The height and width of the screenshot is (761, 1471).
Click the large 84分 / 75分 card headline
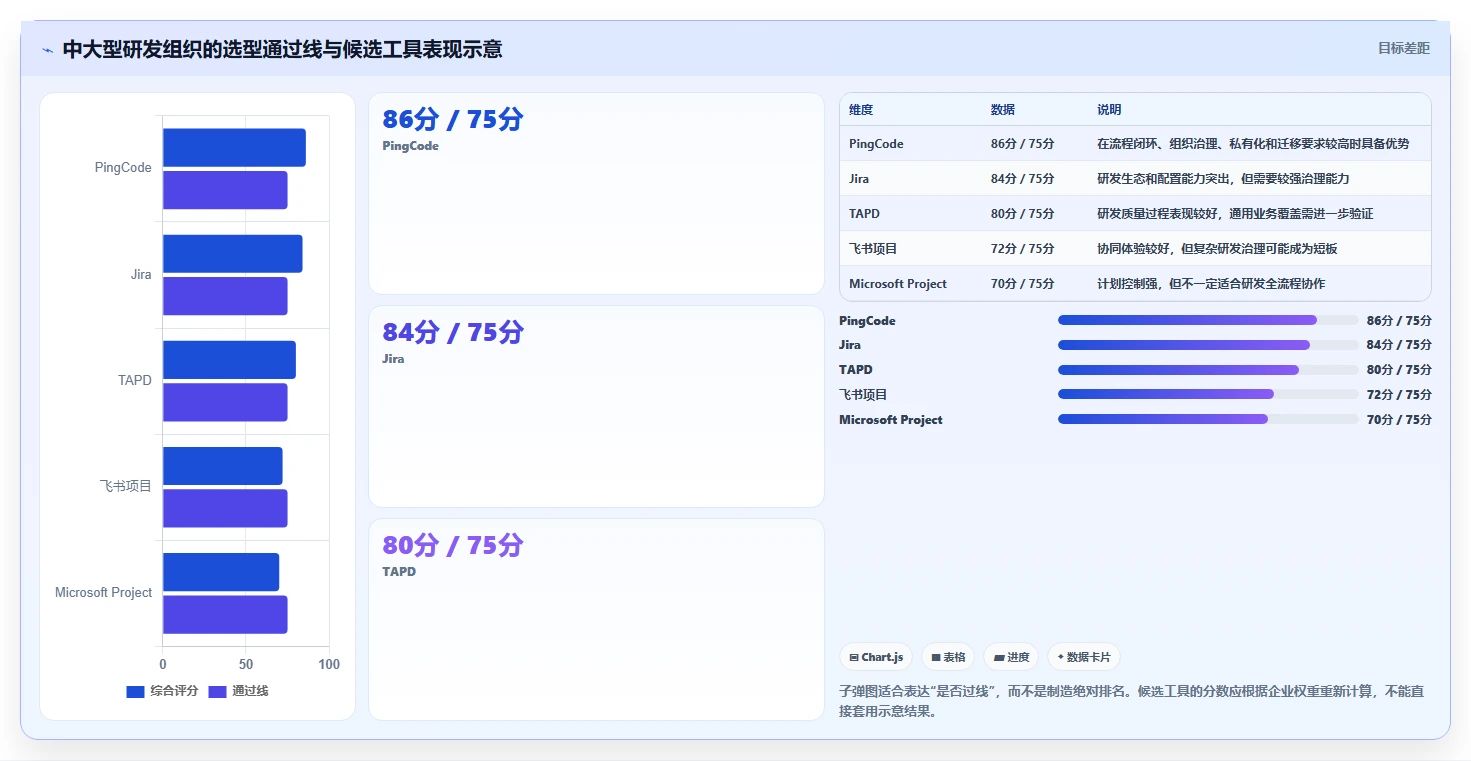[x=453, y=333]
